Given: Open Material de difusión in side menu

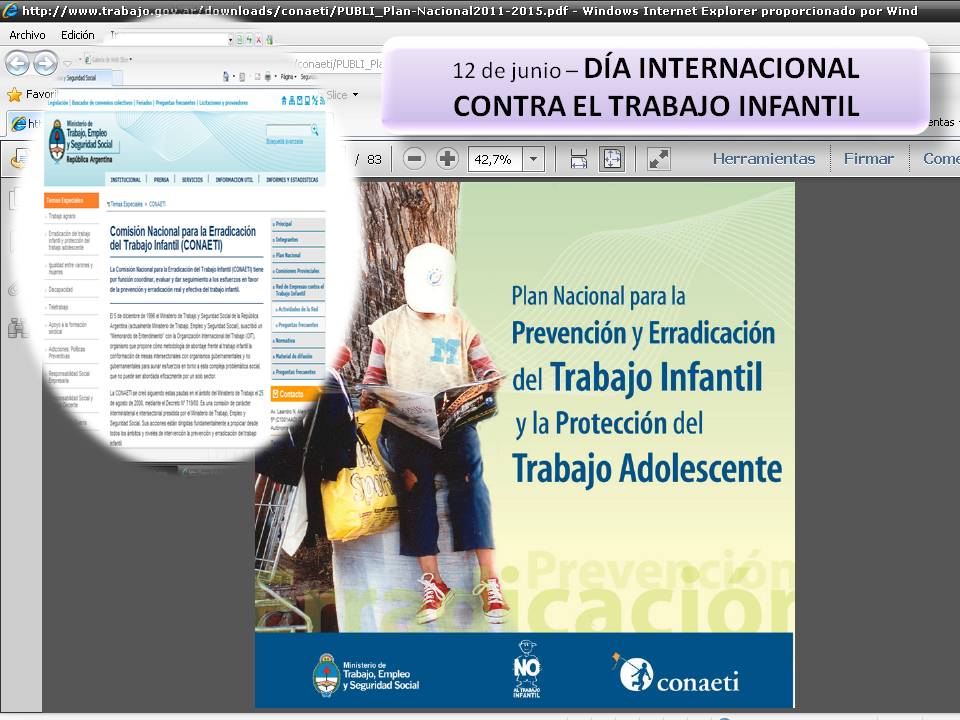Looking at the screenshot, I should [x=298, y=356].
